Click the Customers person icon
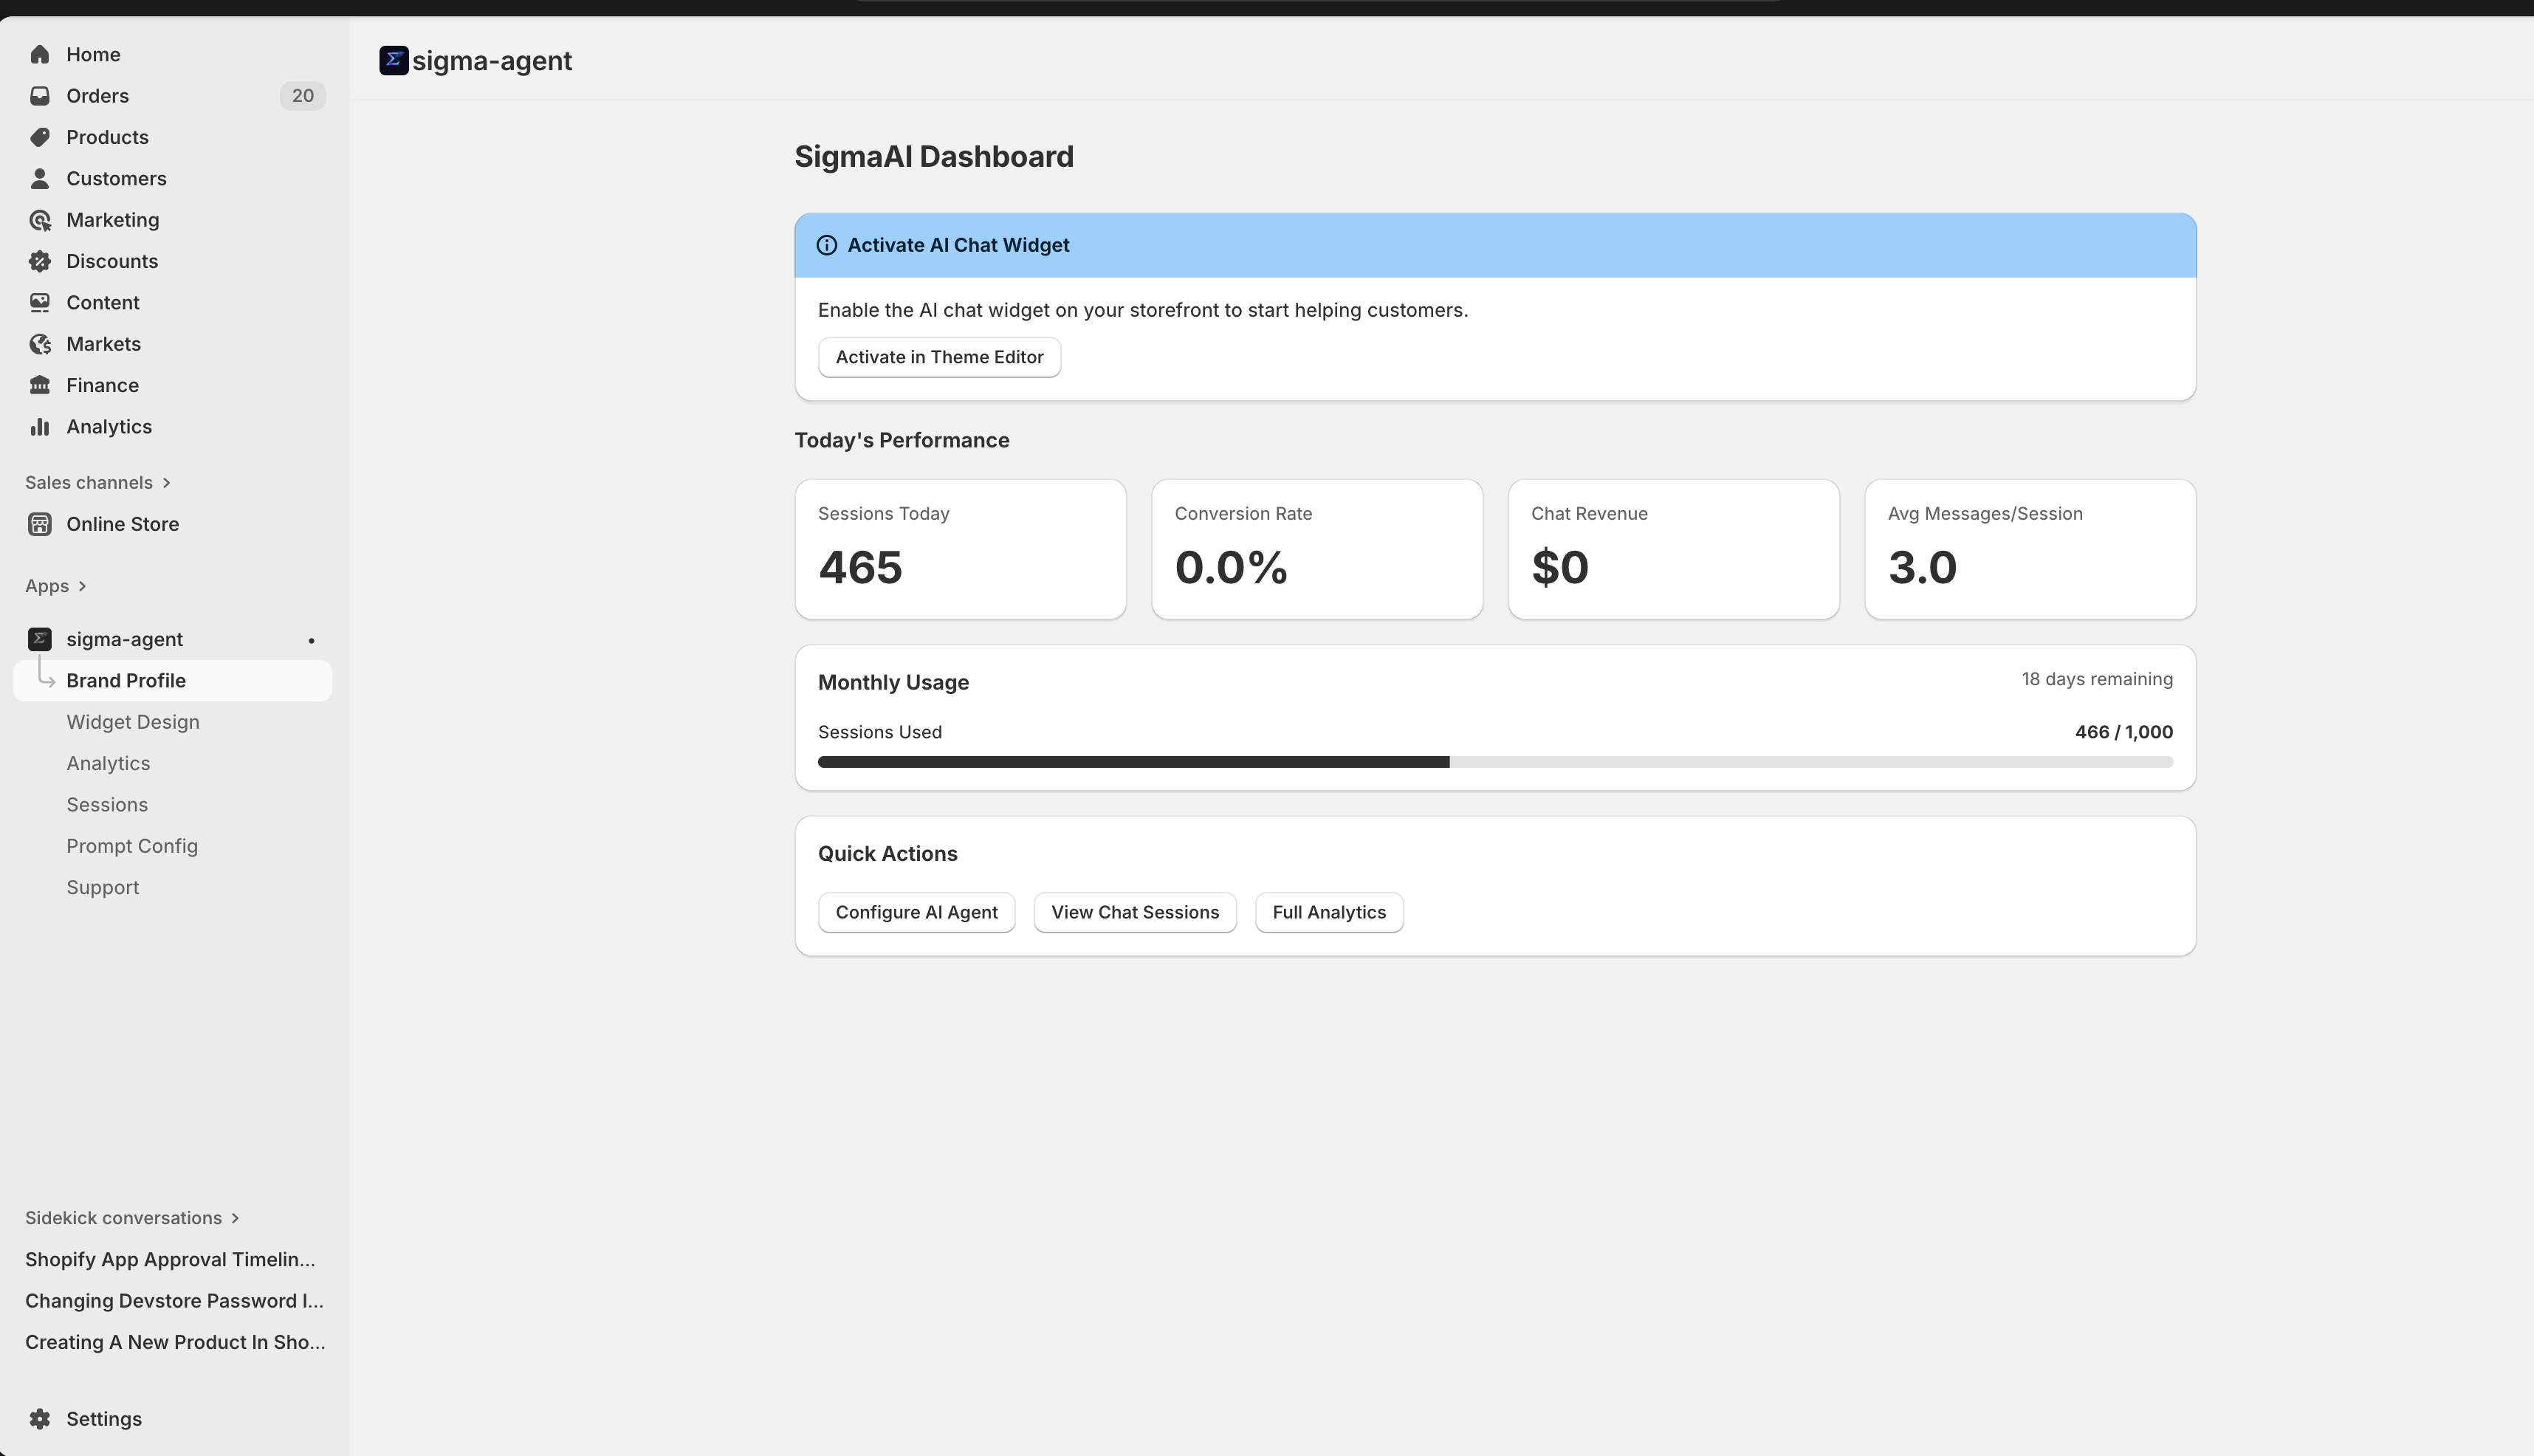 click(x=40, y=178)
